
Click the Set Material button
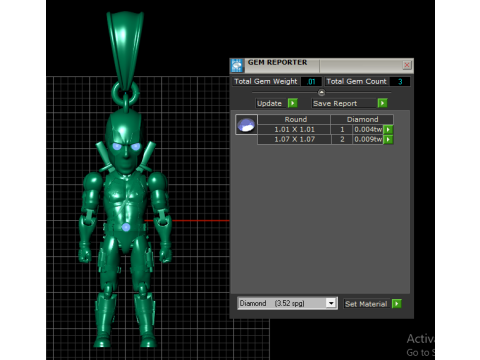click(x=366, y=304)
